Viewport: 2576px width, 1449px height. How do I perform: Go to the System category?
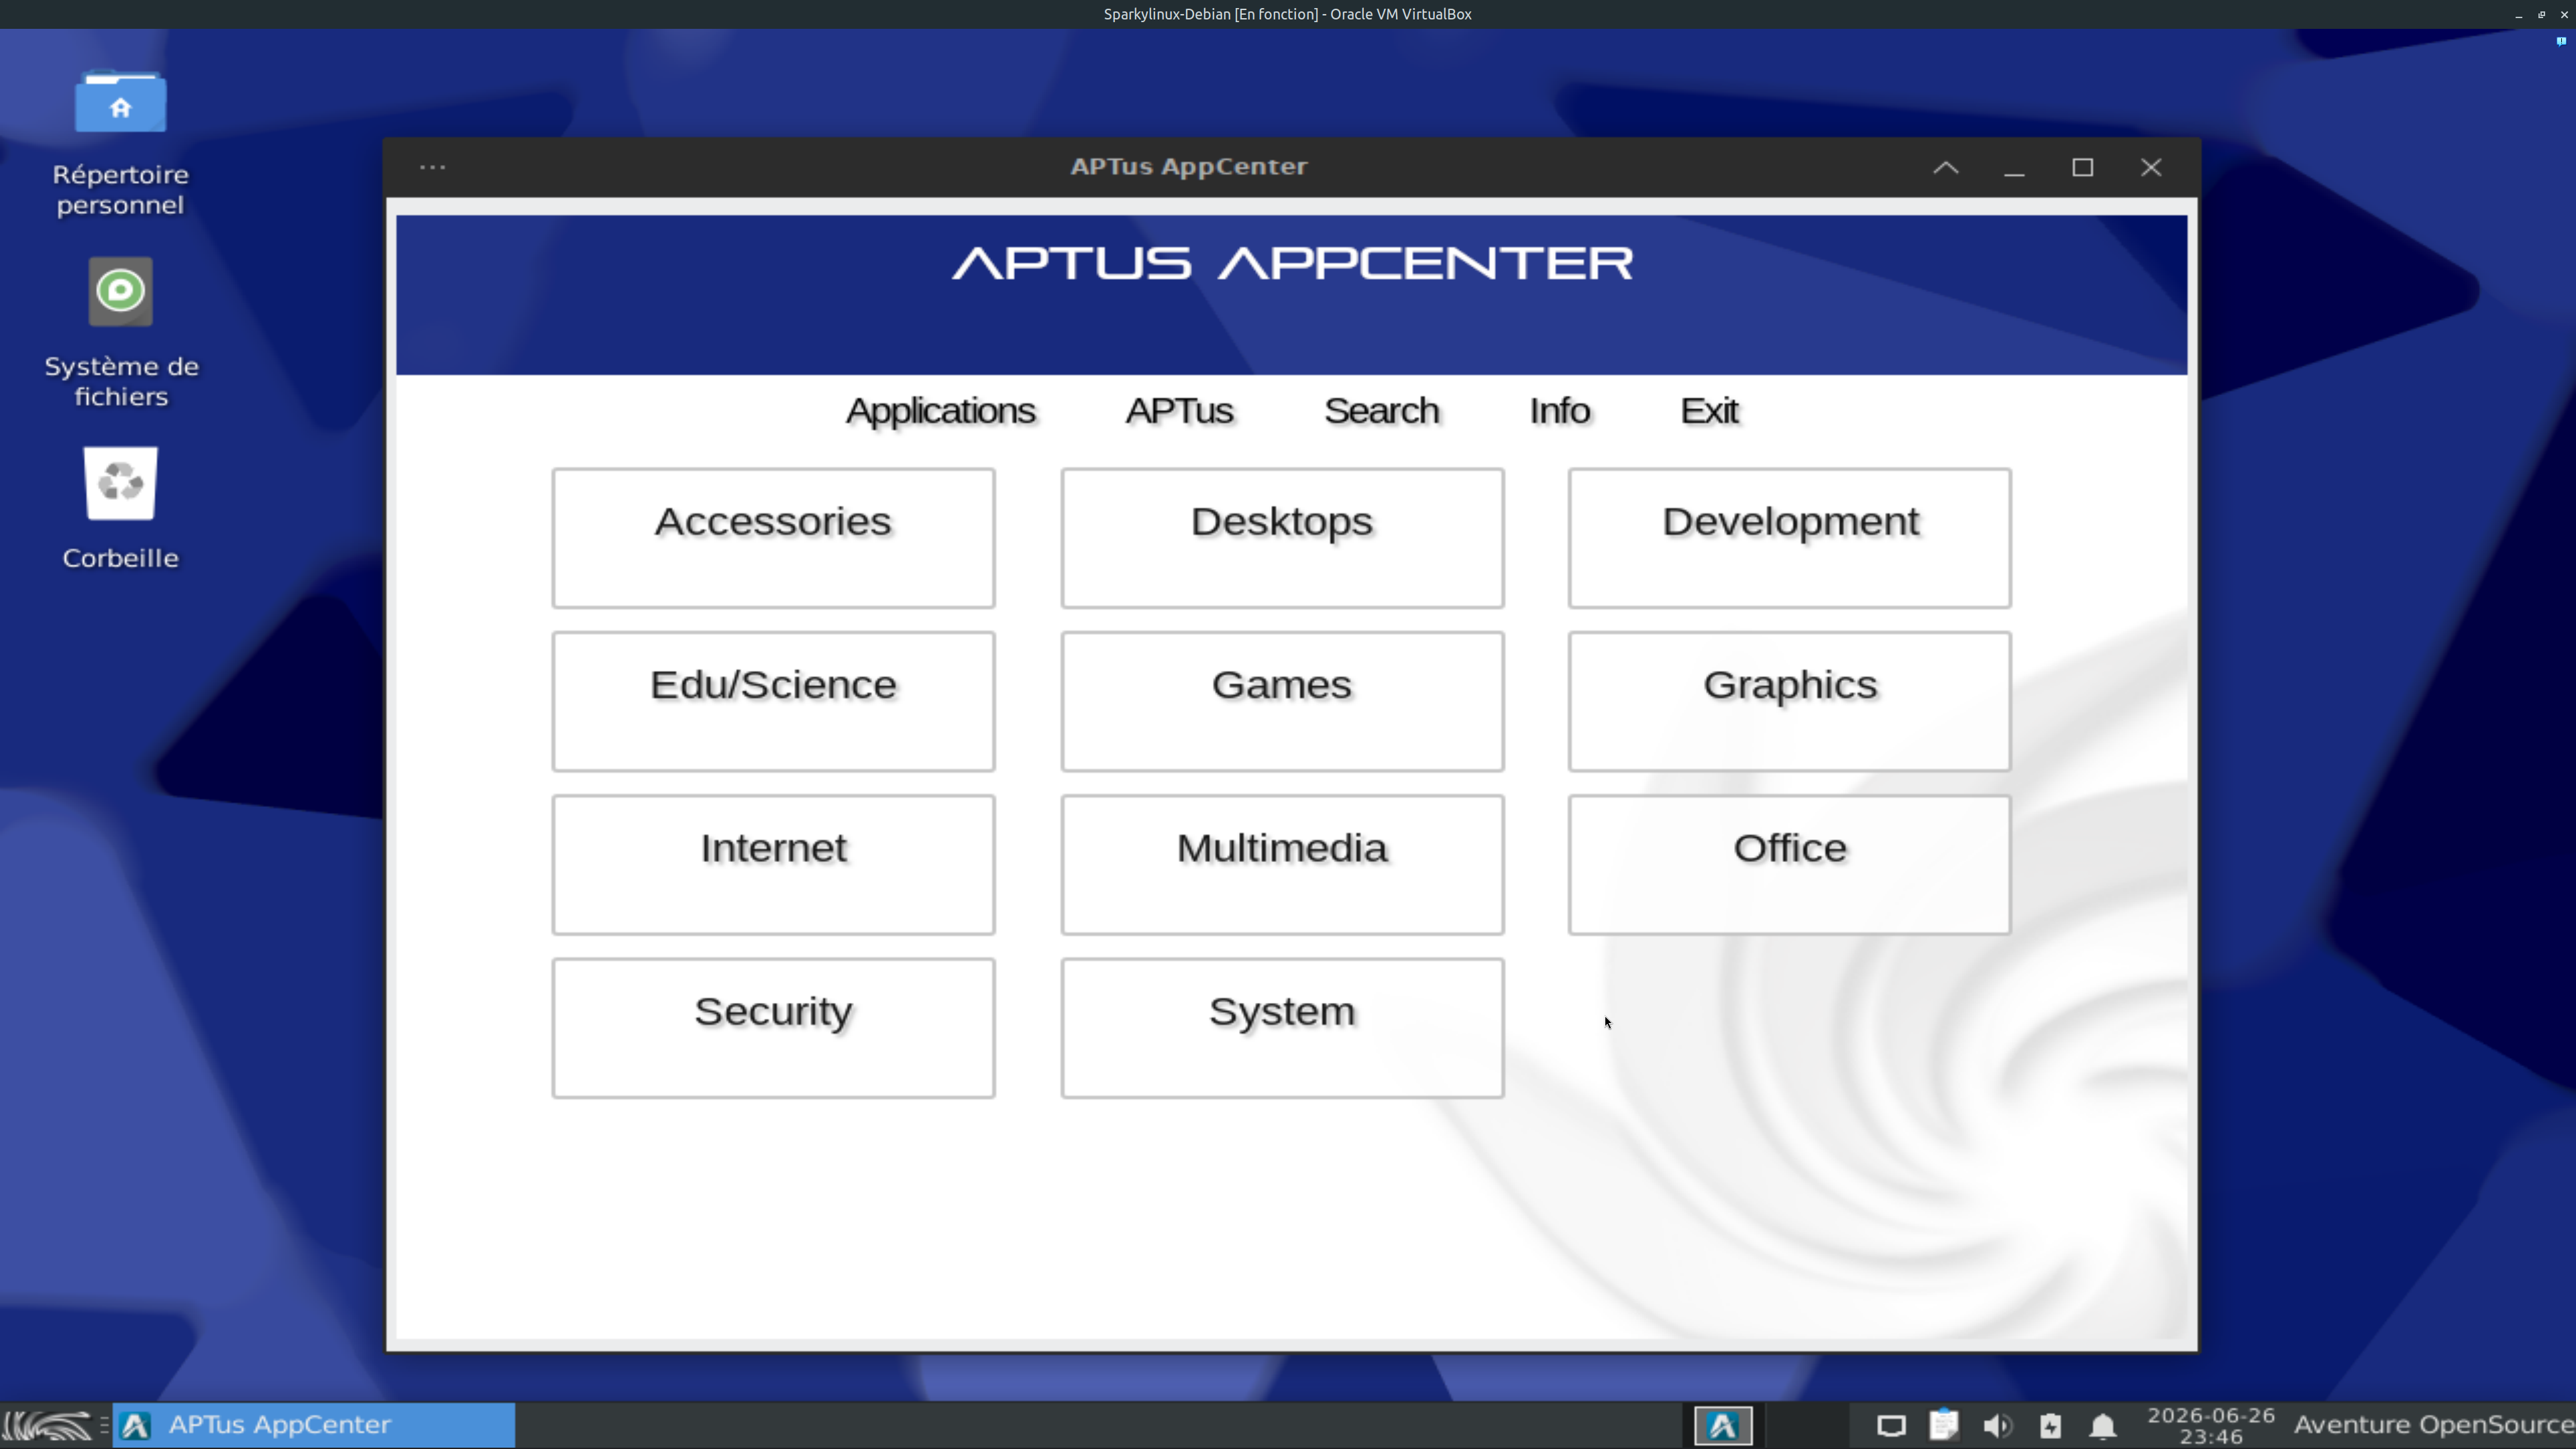click(x=1282, y=1028)
